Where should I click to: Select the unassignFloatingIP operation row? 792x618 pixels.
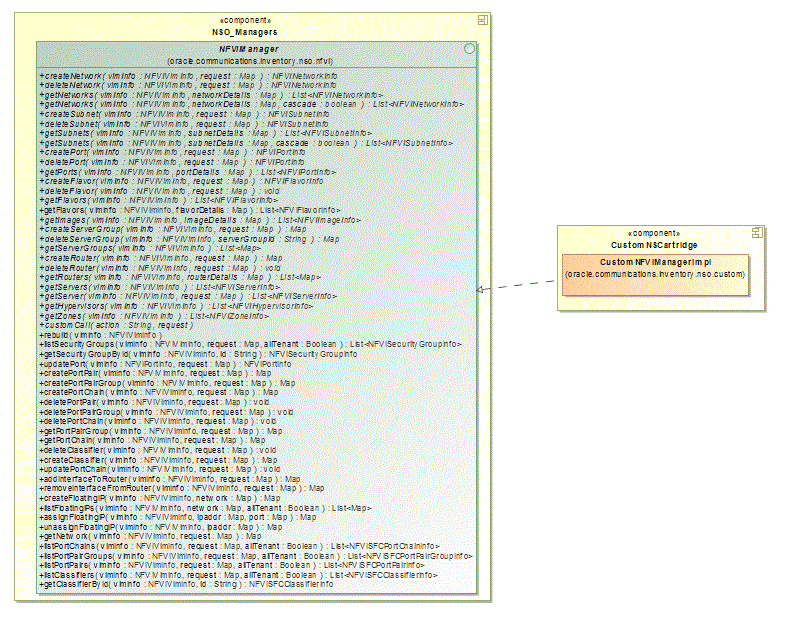(x=161, y=527)
